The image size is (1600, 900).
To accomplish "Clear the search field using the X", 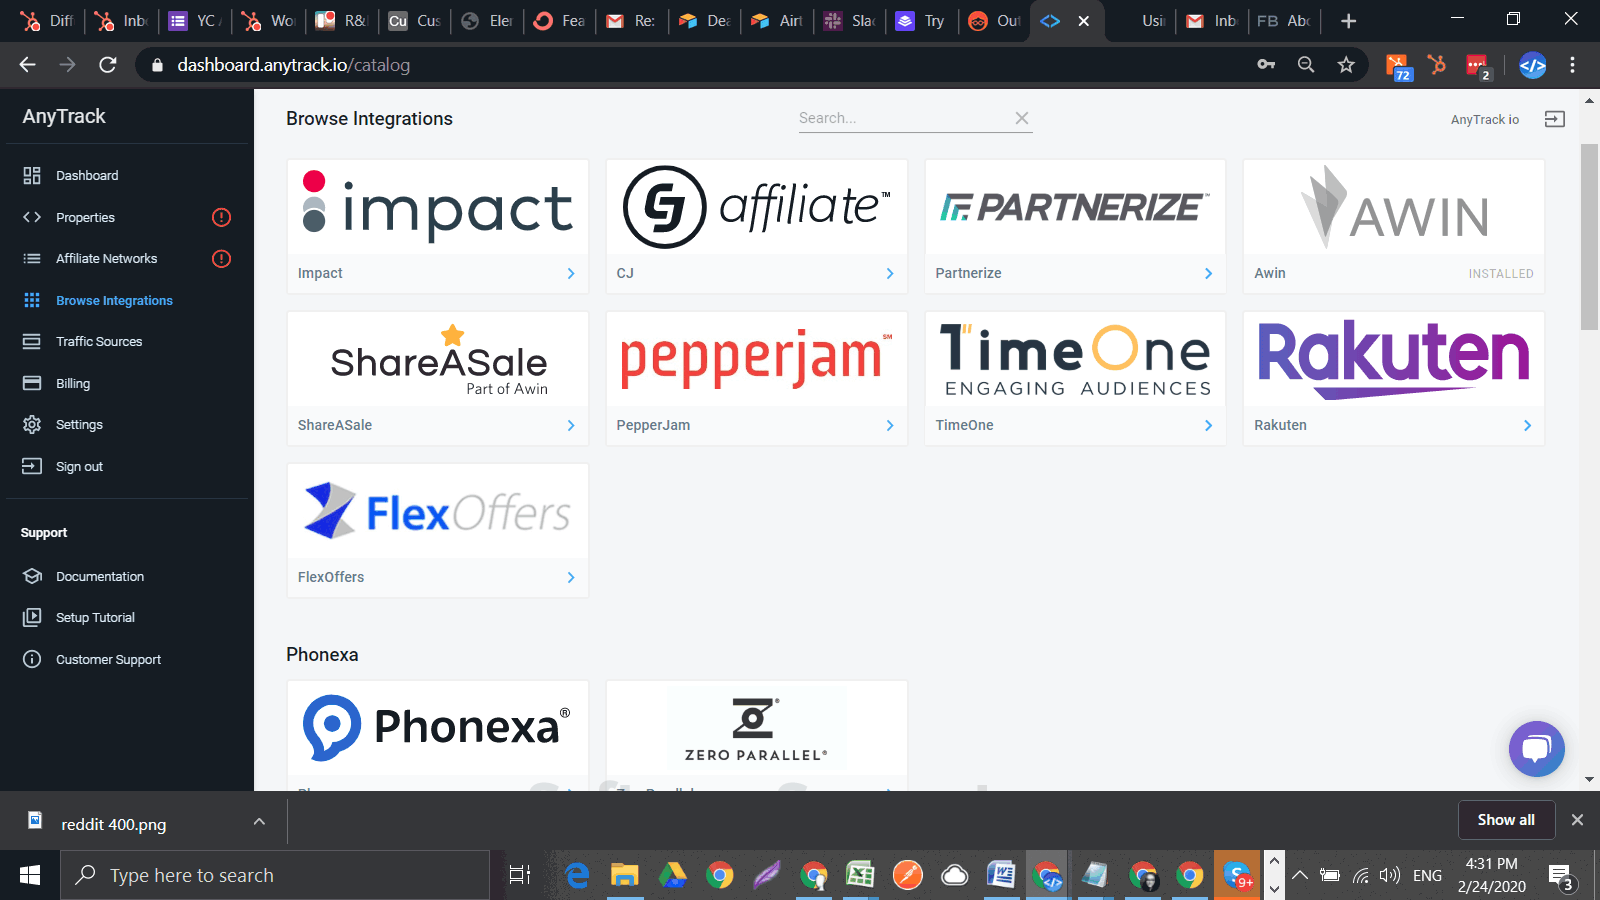I will pyautogui.click(x=1022, y=117).
